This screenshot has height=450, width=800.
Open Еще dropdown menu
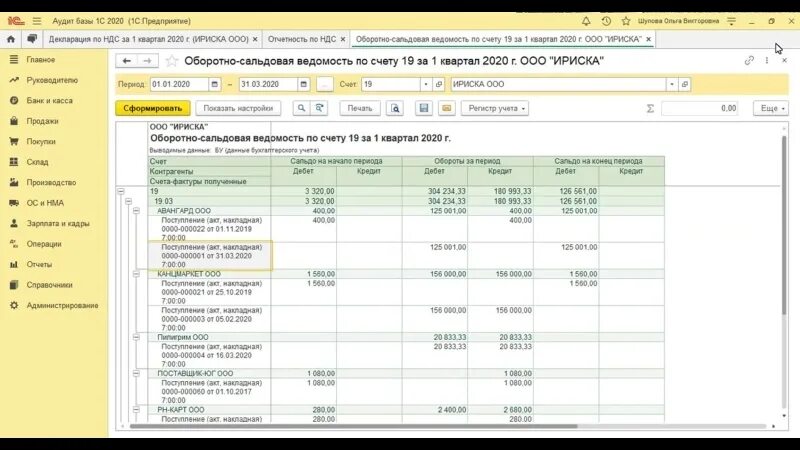771,108
